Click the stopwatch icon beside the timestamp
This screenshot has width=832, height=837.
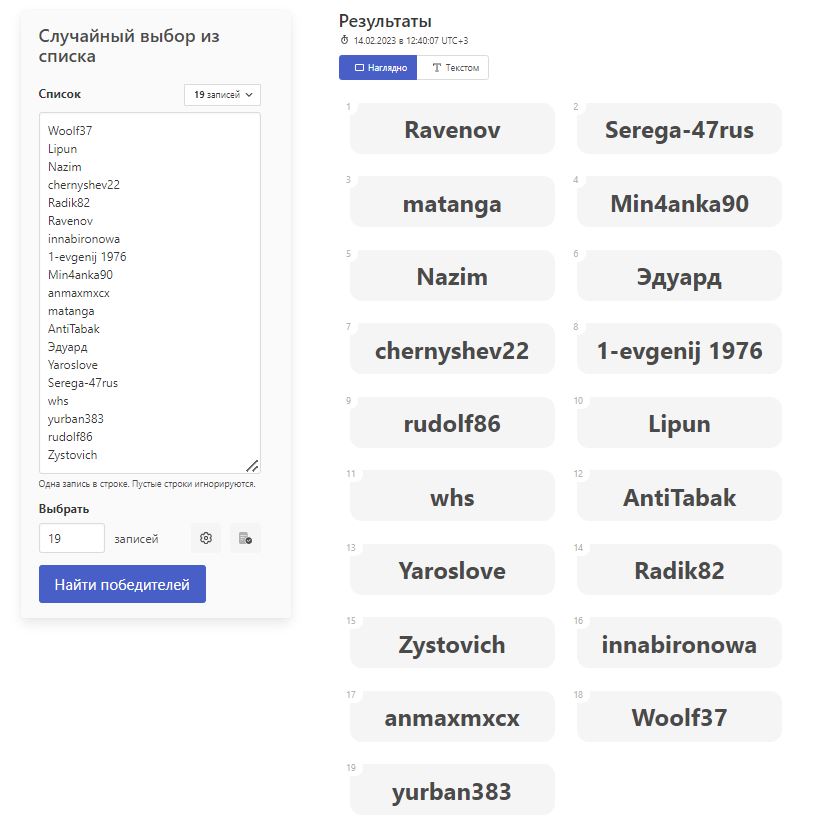coord(345,40)
